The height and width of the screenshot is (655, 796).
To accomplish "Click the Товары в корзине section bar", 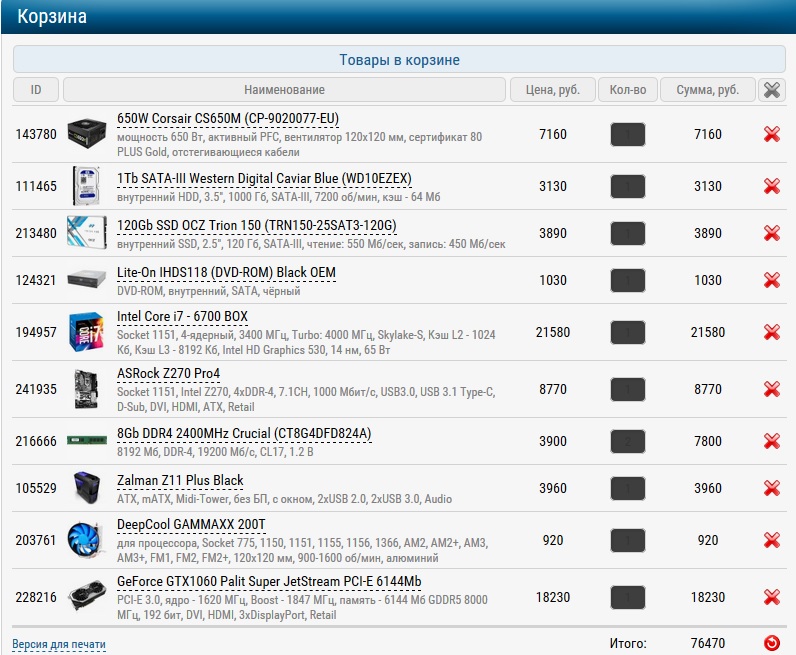I will (399, 59).
